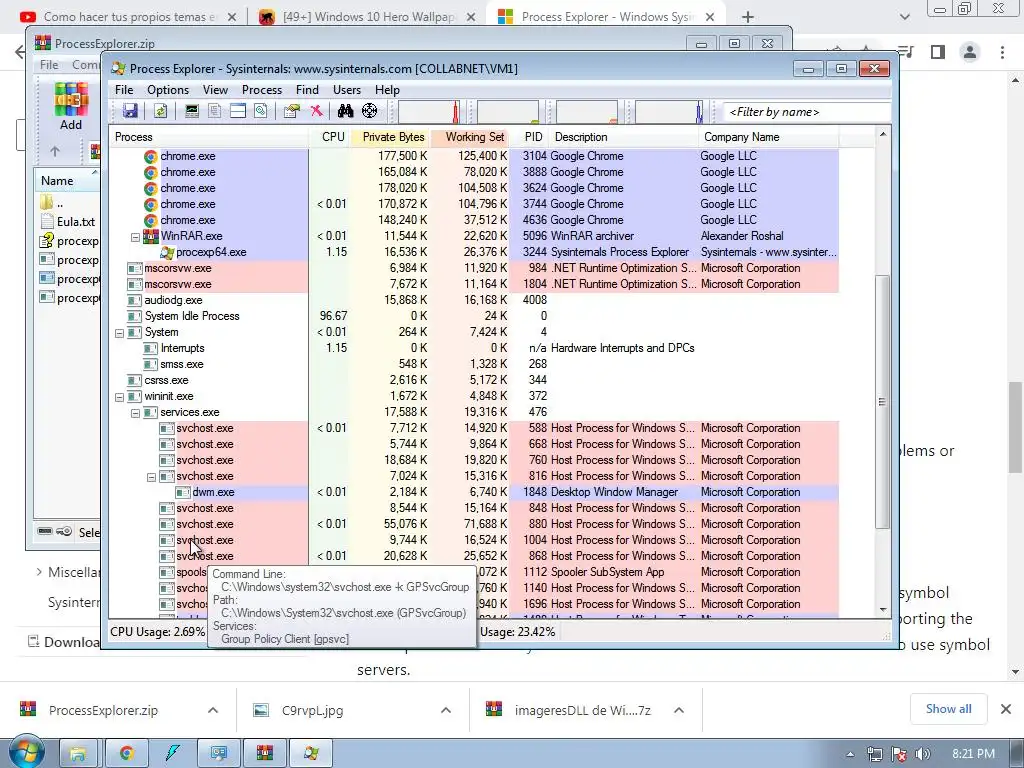The height and width of the screenshot is (768, 1024).
Task: Switch to the 'Como hacer tus propios temas' tab
Action: click(129, 17)
